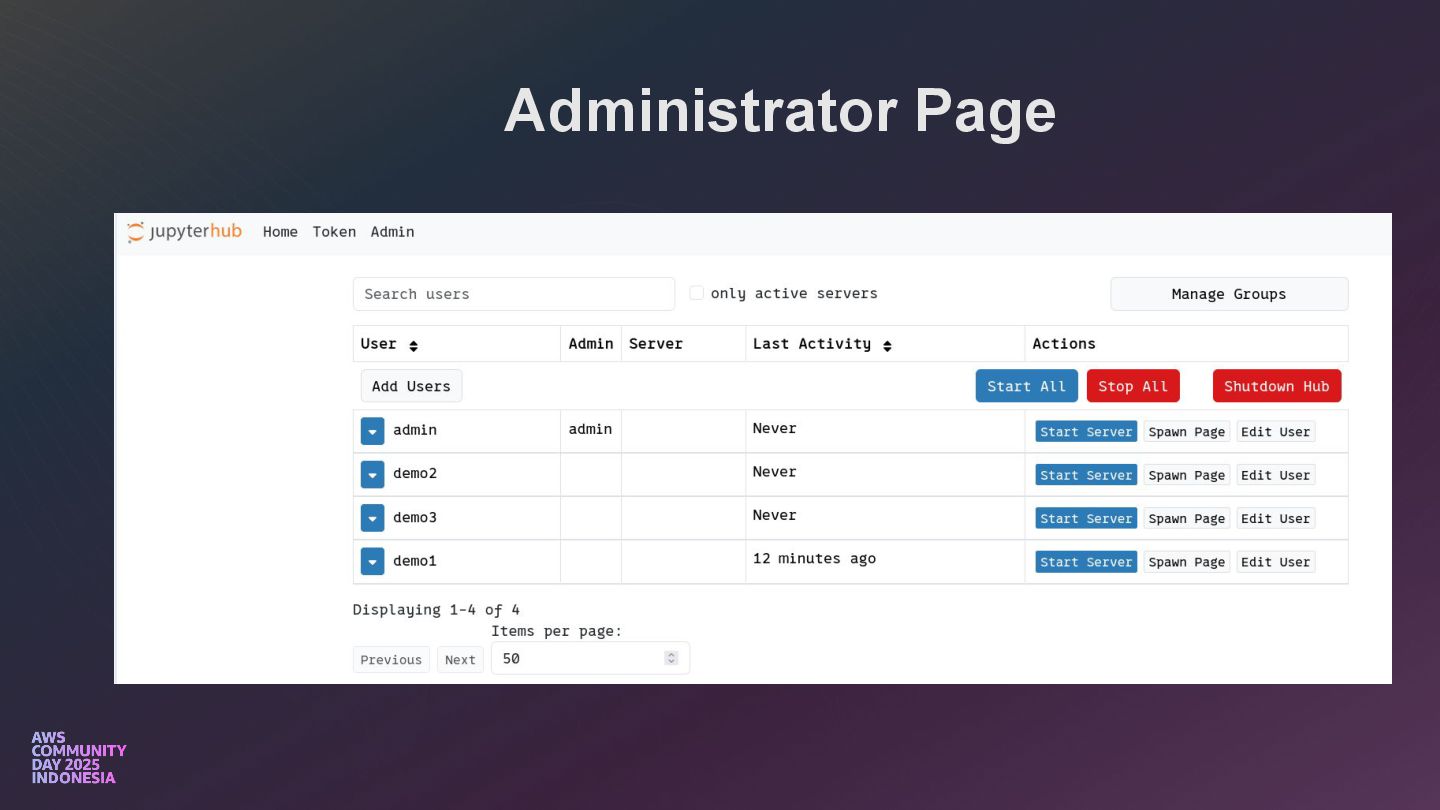Screen dimensions: 1440x810
Task: Edit User for the demo3 row
Action: [1276, 518]
